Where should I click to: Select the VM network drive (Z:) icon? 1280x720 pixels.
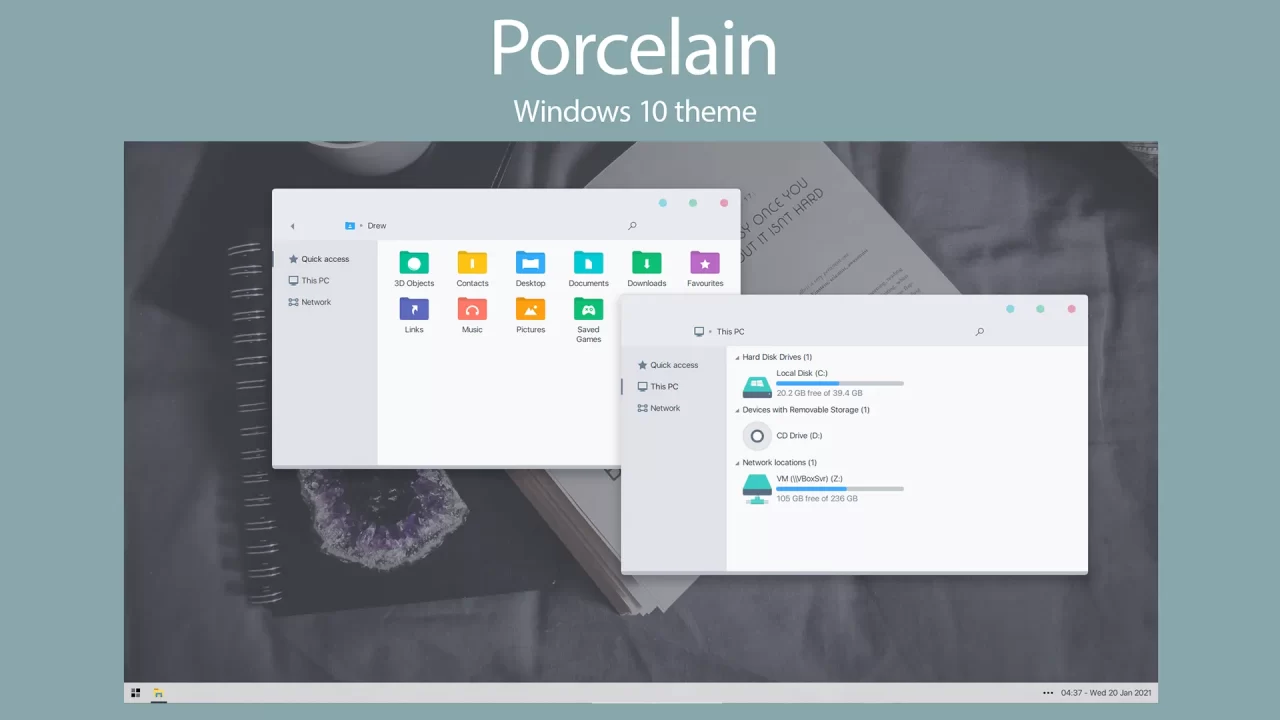pos(757,489)
